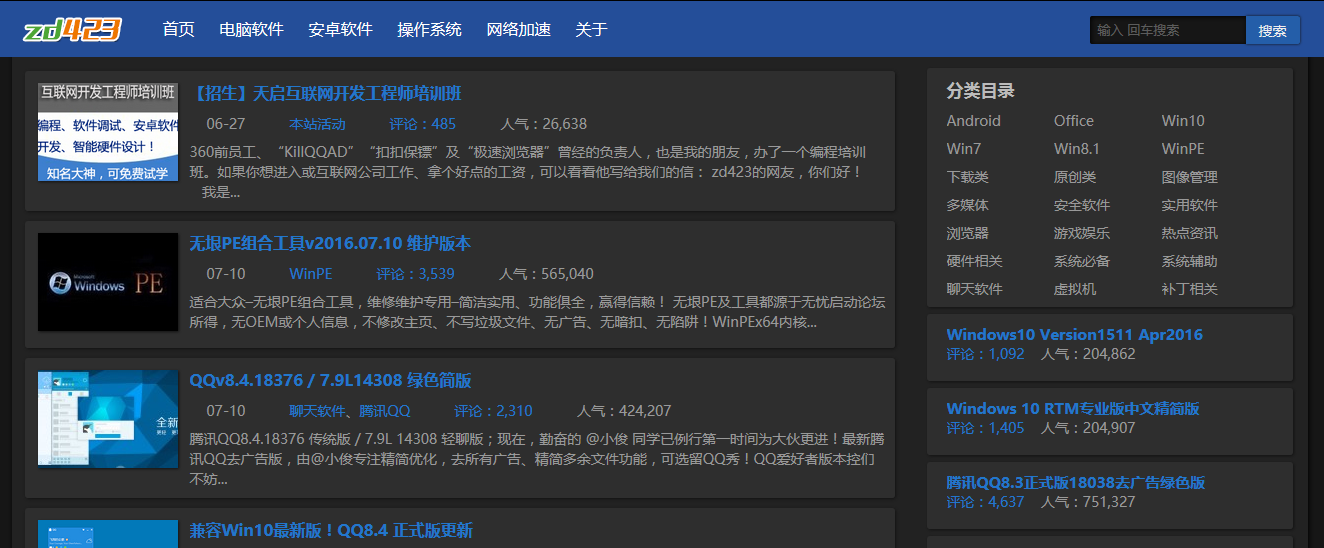The image size is (1324, 548).
Task: Click the 搜索 button
Action: click(1273, 30)
